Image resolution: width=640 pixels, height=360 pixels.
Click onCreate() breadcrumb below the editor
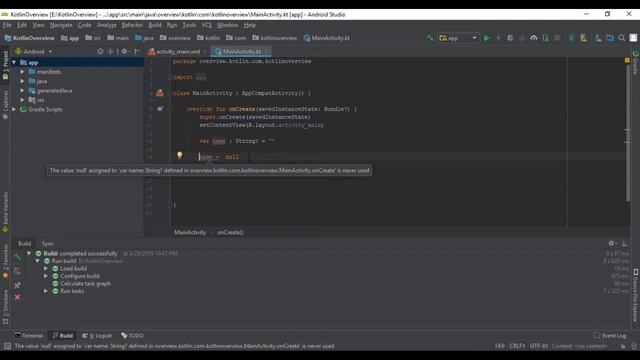point(230,232)
